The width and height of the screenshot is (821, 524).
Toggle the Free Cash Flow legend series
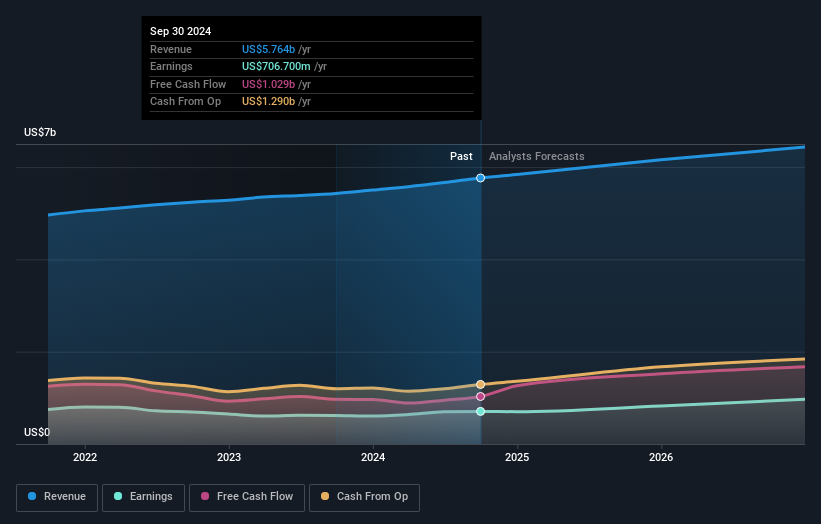(247, 497)
